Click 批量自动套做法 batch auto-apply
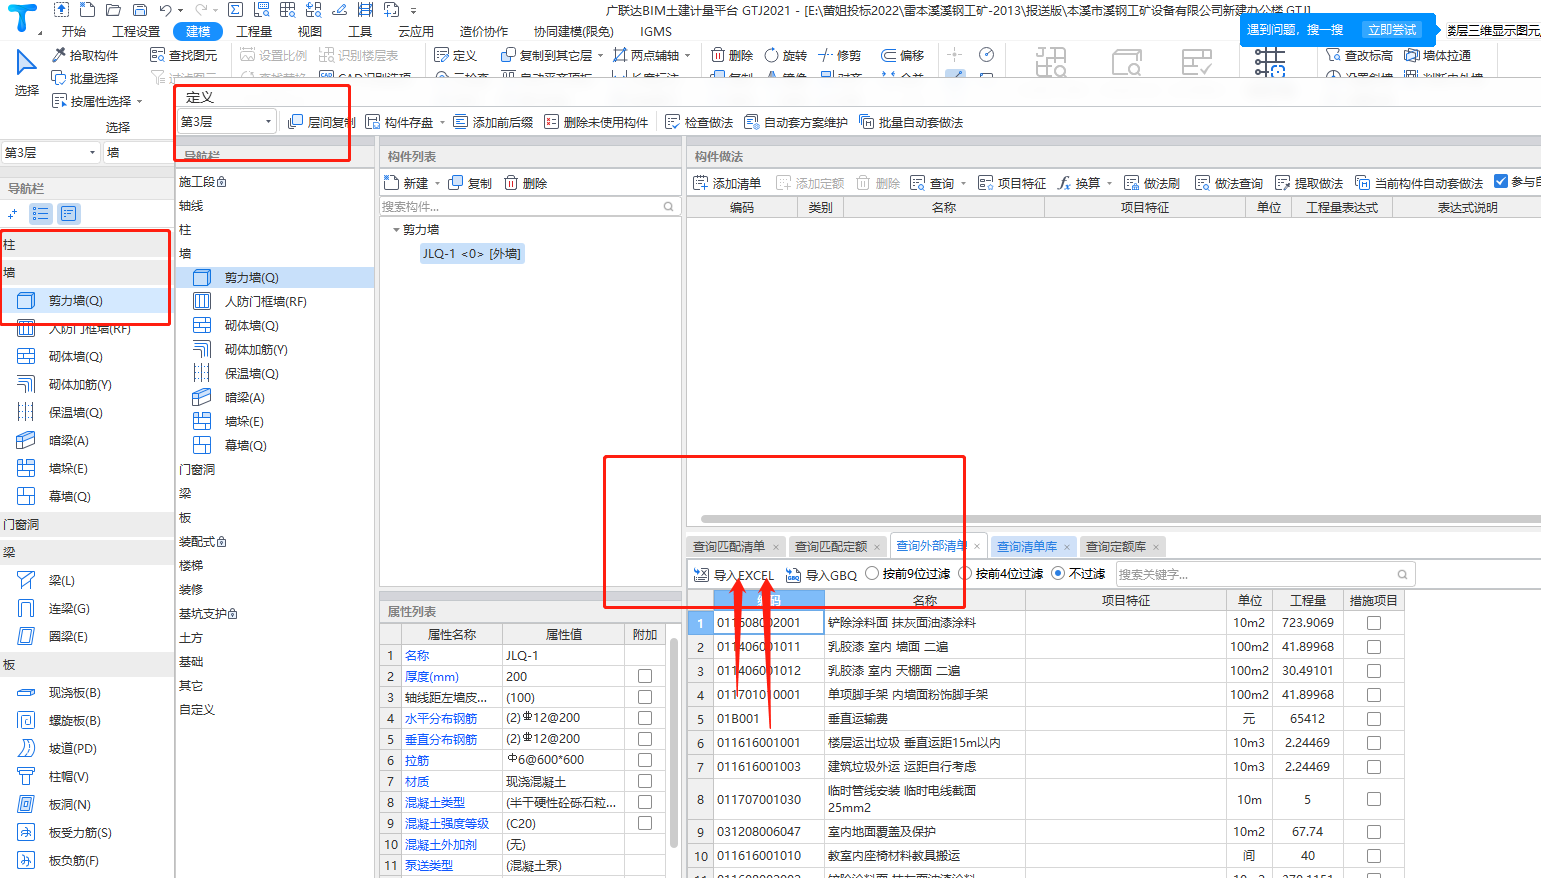This screenshot has width=1541, height=878. coord(910,122)
